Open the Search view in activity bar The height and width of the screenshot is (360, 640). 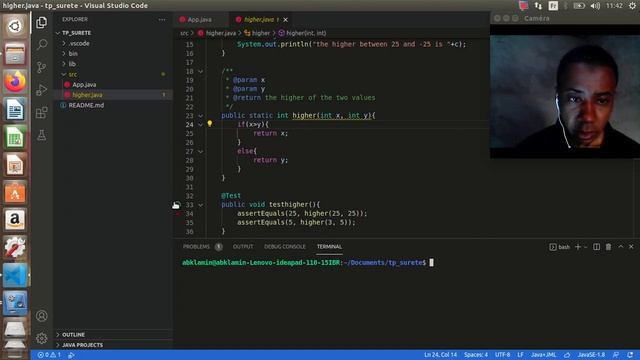(x=41, y=44)
